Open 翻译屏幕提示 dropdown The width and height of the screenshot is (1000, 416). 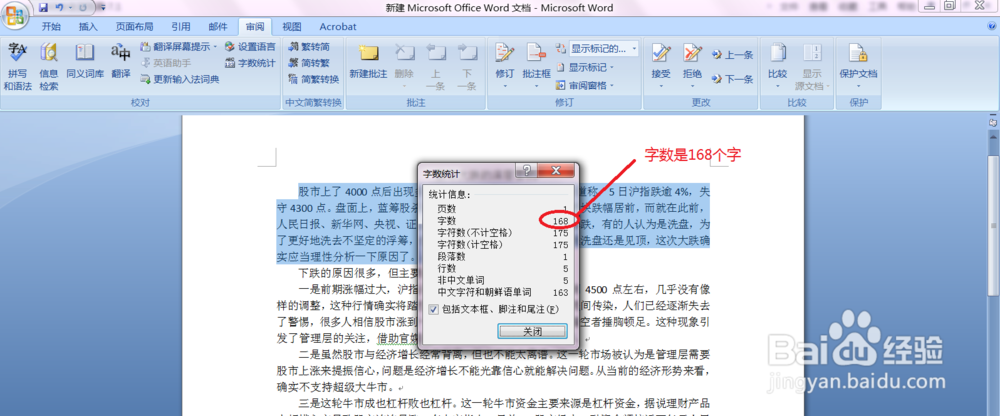(179, 47)
